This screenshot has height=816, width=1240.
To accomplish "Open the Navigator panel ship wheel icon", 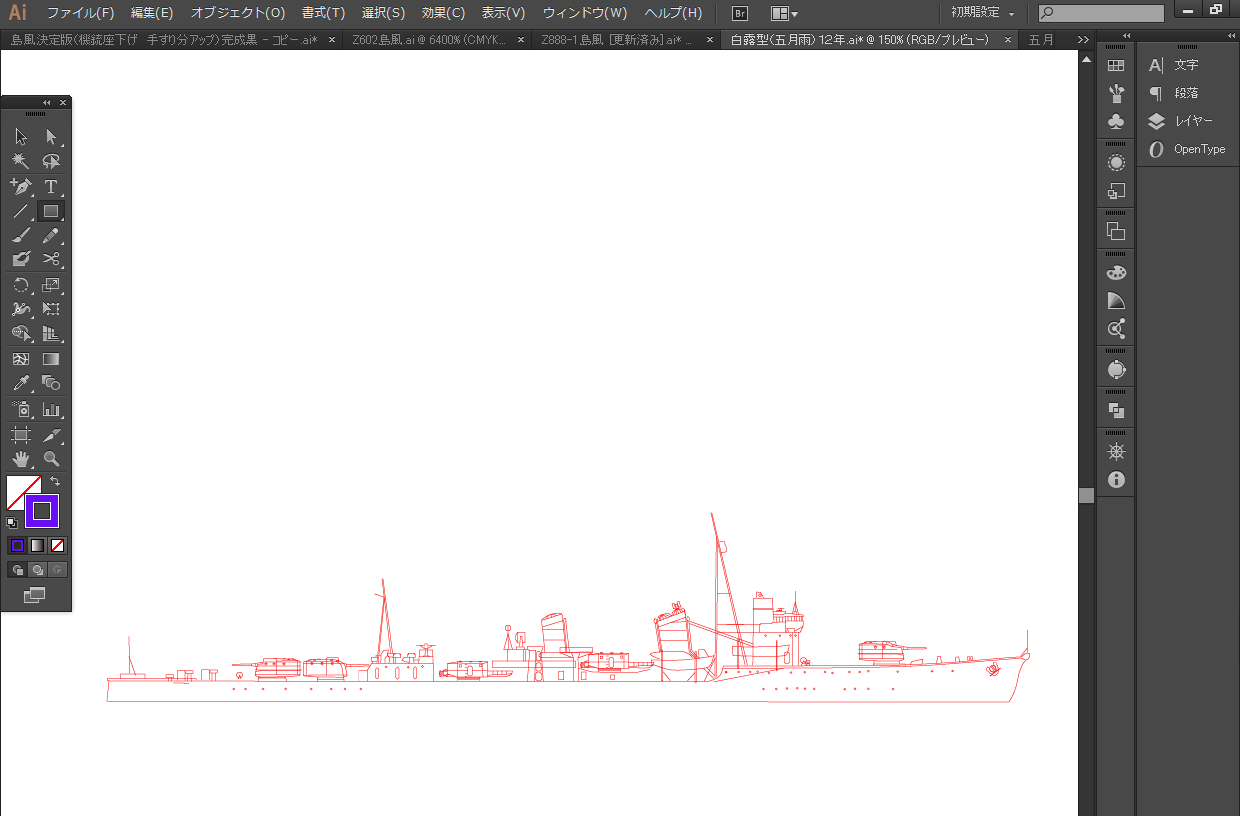I will [1116, 451].
